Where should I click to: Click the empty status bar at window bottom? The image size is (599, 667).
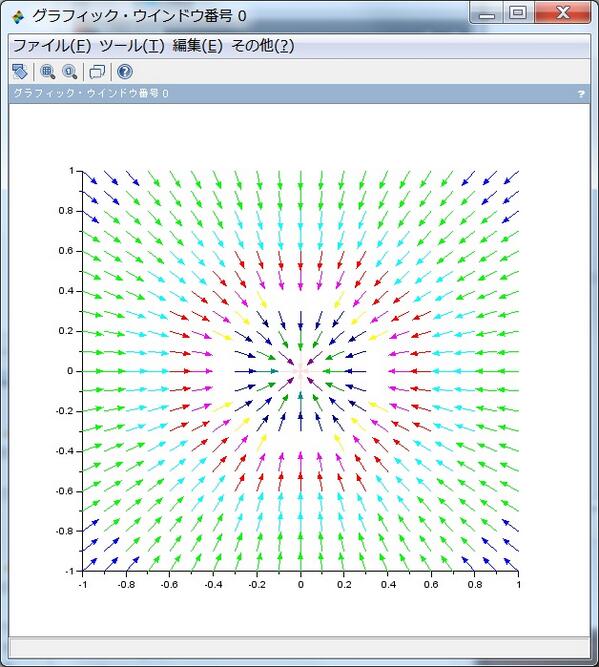pos(299,647)
